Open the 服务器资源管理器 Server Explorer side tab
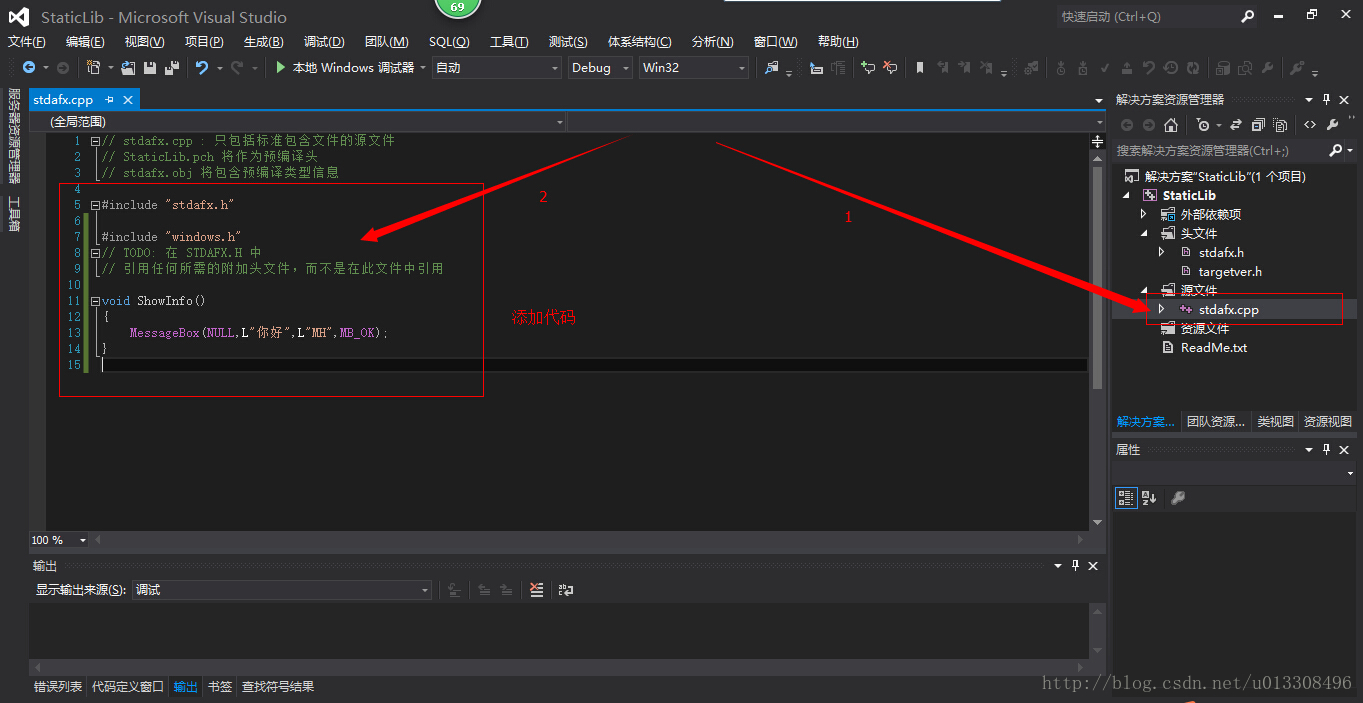The width and height of the screenshot is (1363, 703). point(14,136)
